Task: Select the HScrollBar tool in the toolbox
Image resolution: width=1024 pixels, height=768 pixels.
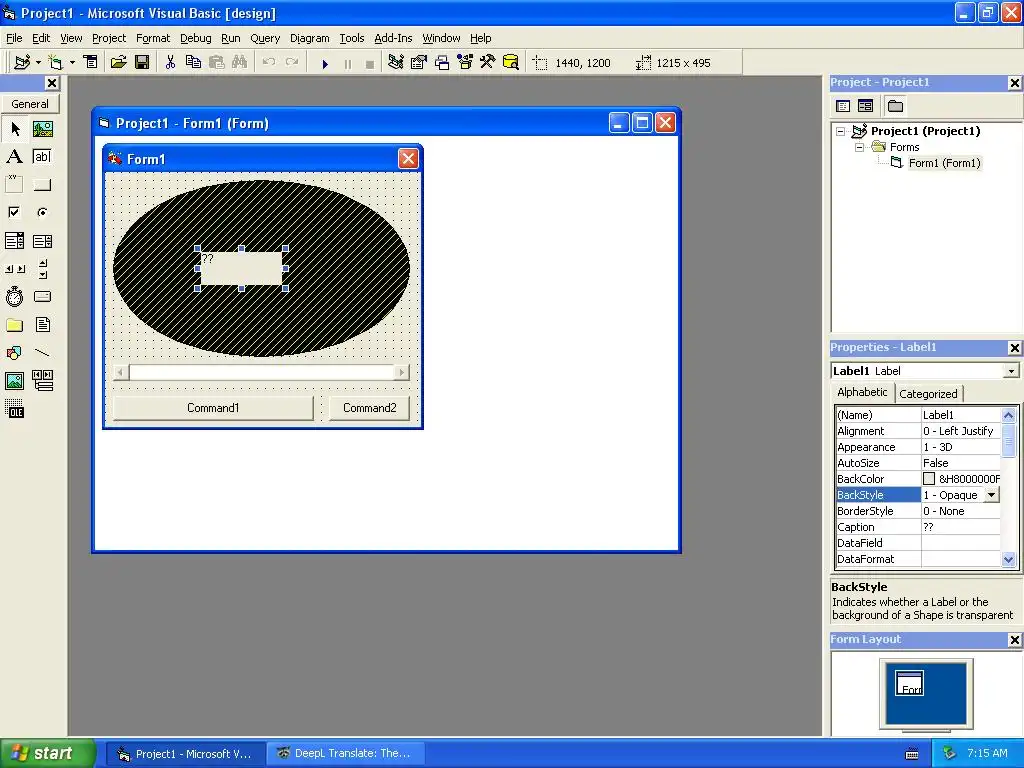Action: tap(14, 268)
